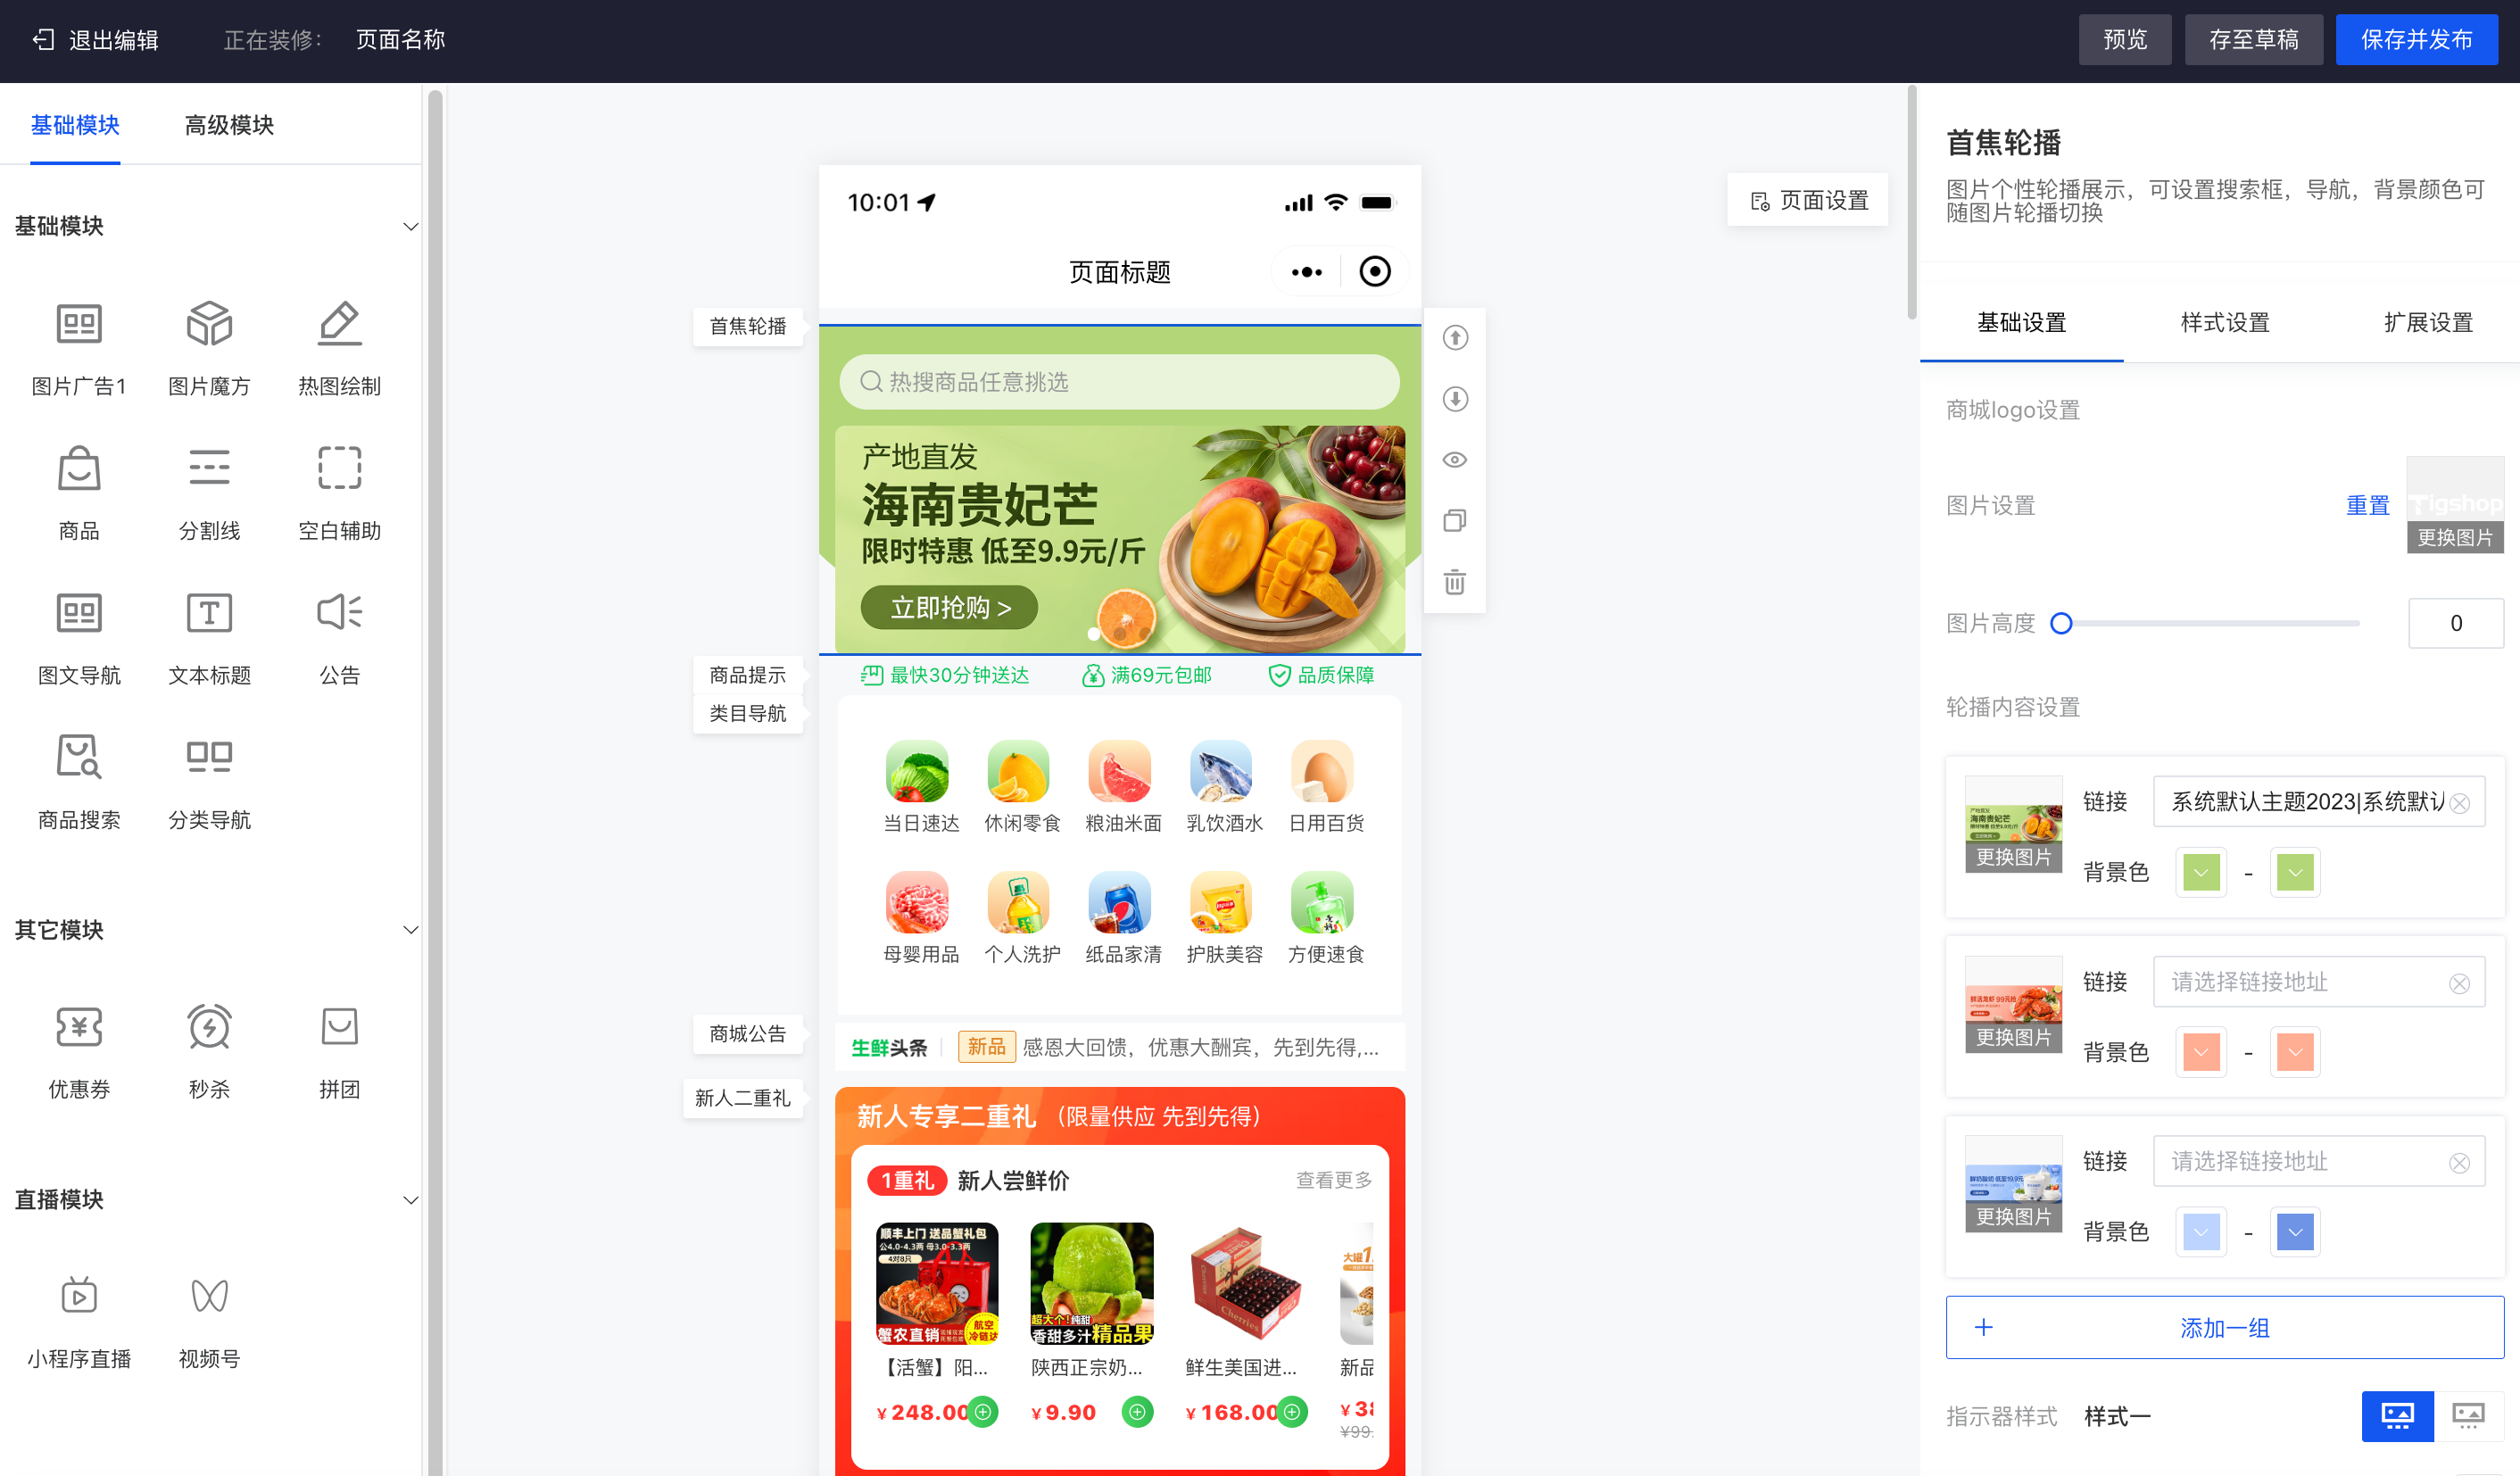Click the 保存并发布 button
Viewport: 2520px width, 1476px height.
[x=2416, y=40]
